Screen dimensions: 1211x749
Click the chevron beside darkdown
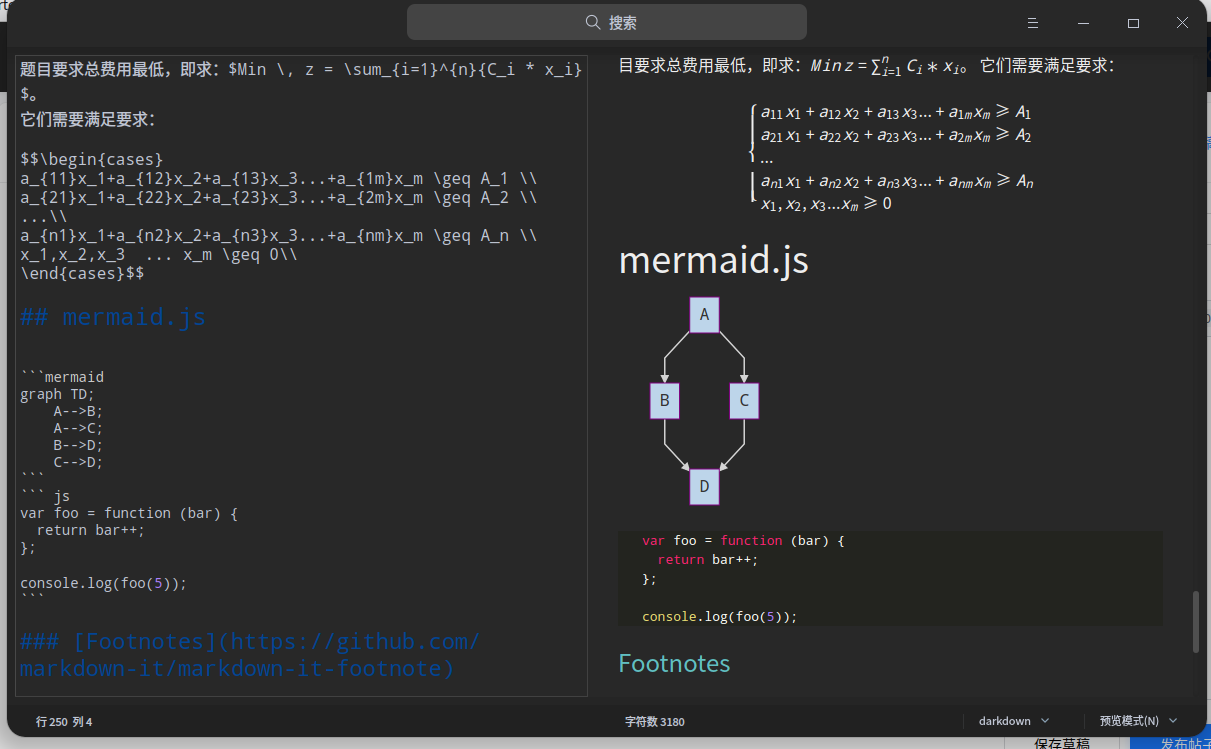[1046, 721]
